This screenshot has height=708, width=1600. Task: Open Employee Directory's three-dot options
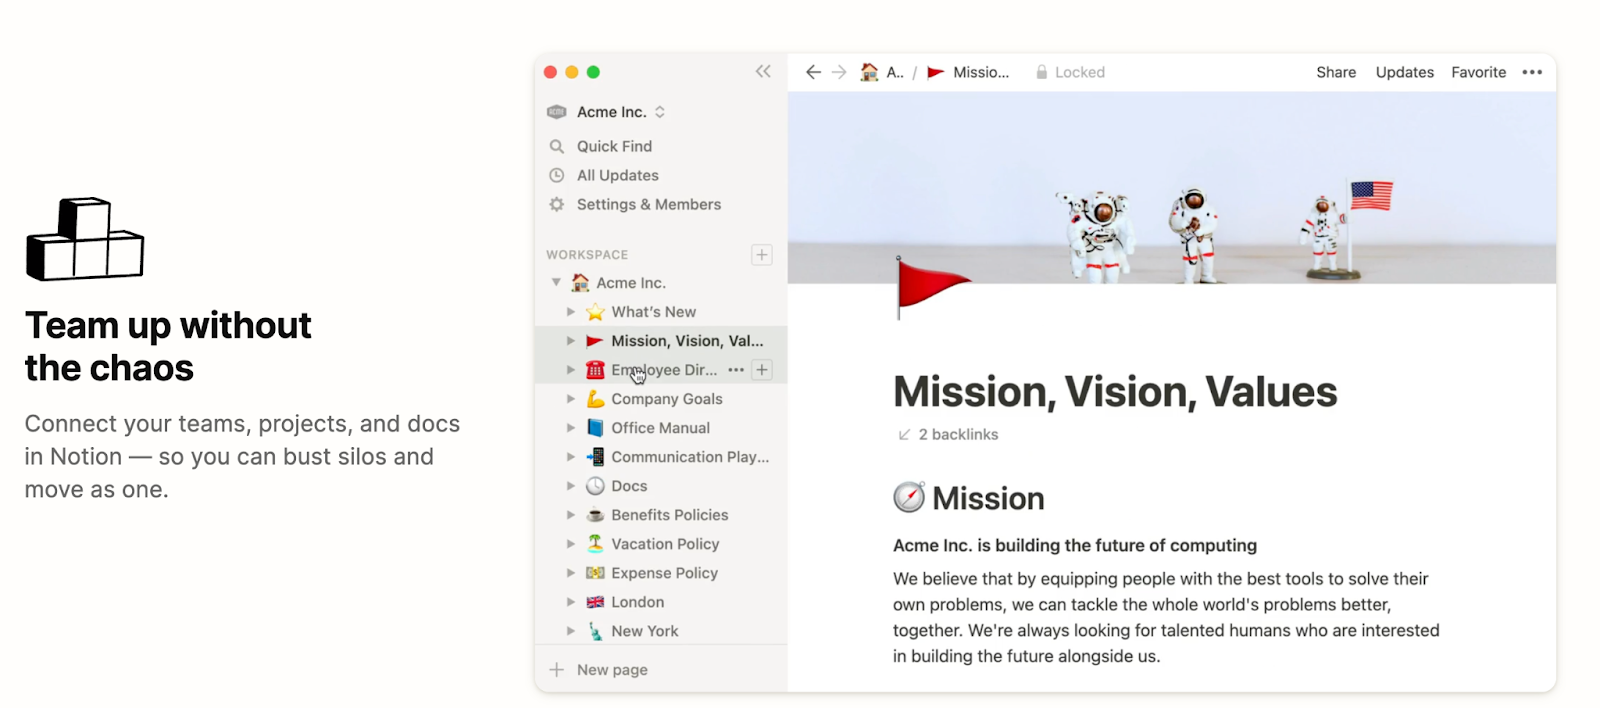tap(736, 370)
